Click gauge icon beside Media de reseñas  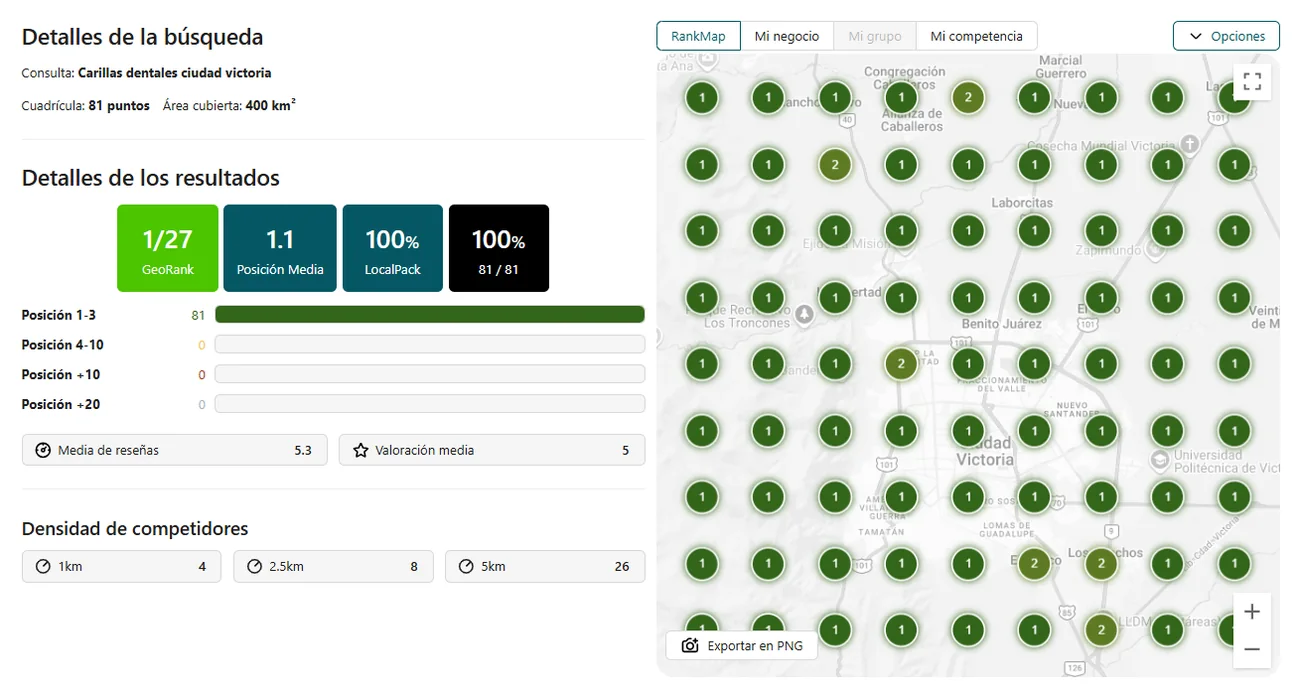(43, 450)
